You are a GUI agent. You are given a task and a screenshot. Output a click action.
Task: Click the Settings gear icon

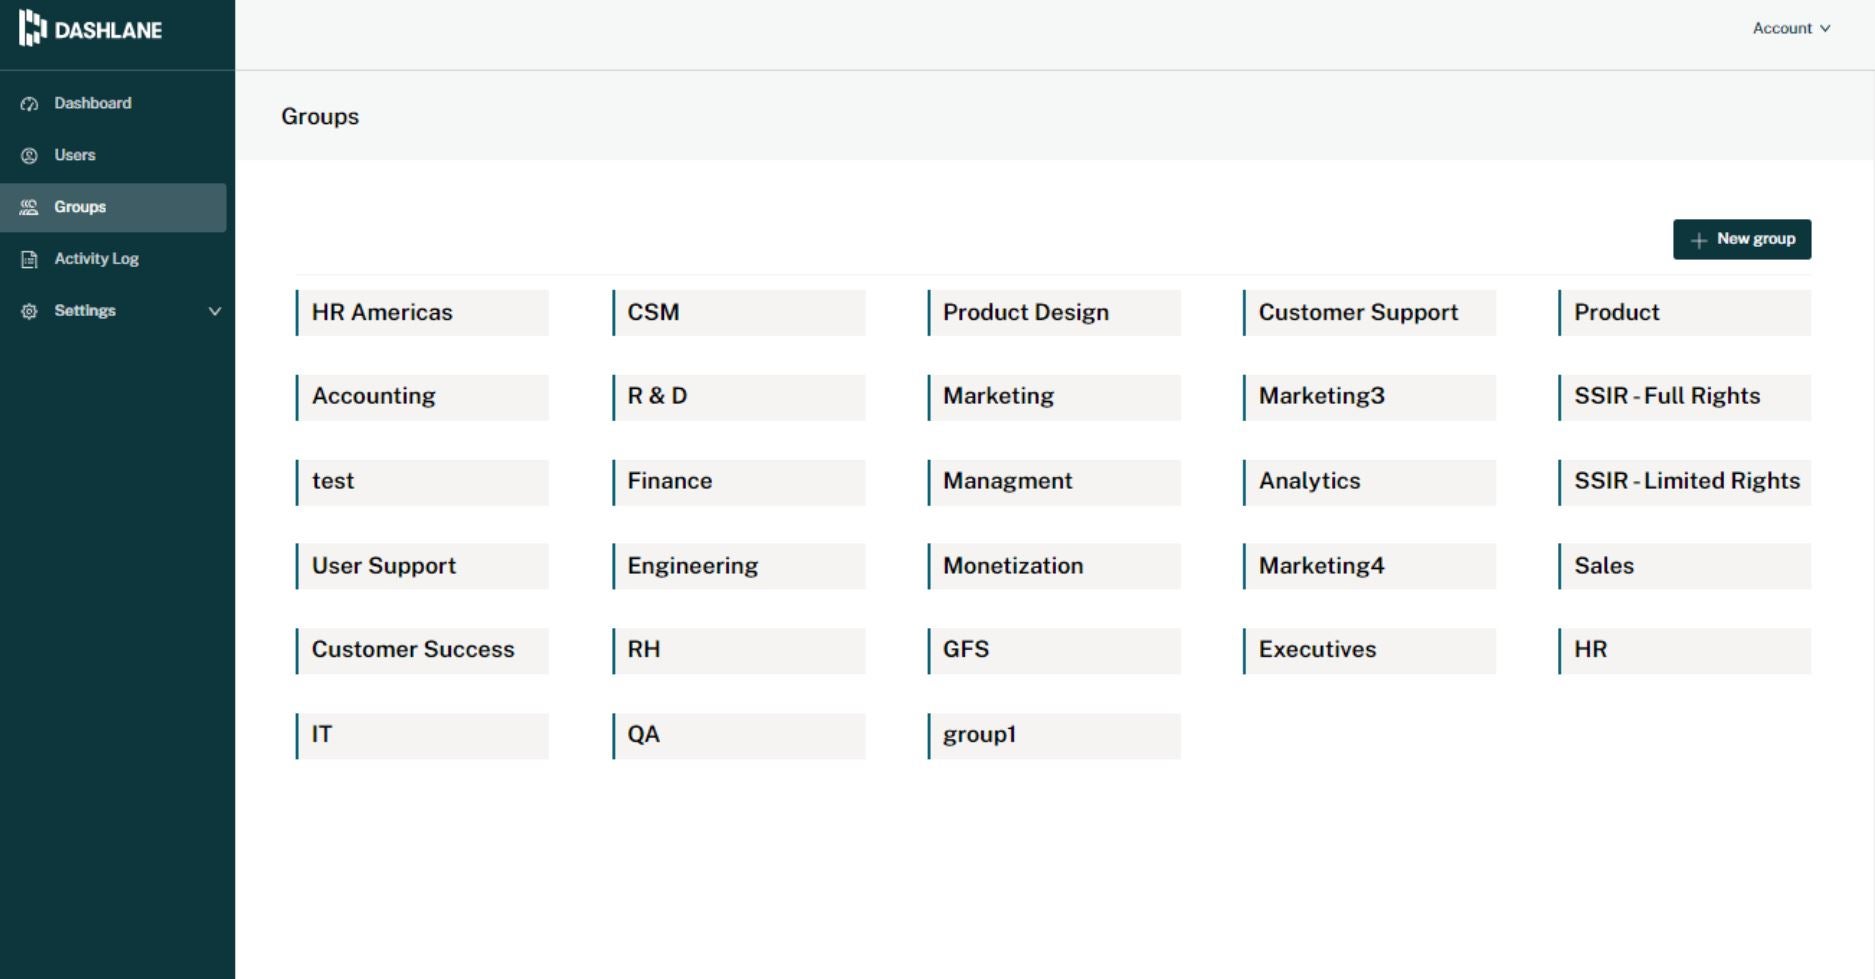[x=29, y=311]
